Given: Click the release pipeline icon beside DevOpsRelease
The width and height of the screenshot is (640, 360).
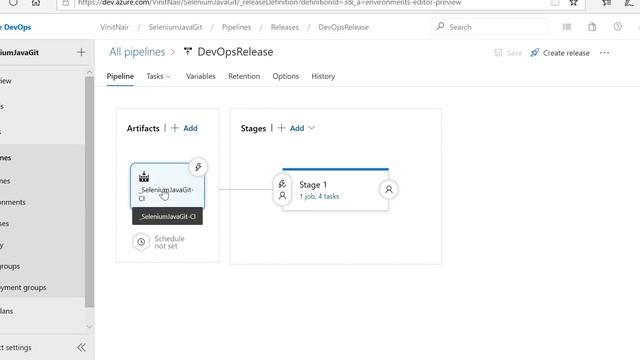Looking at the screenshot, I should point(188,51).
